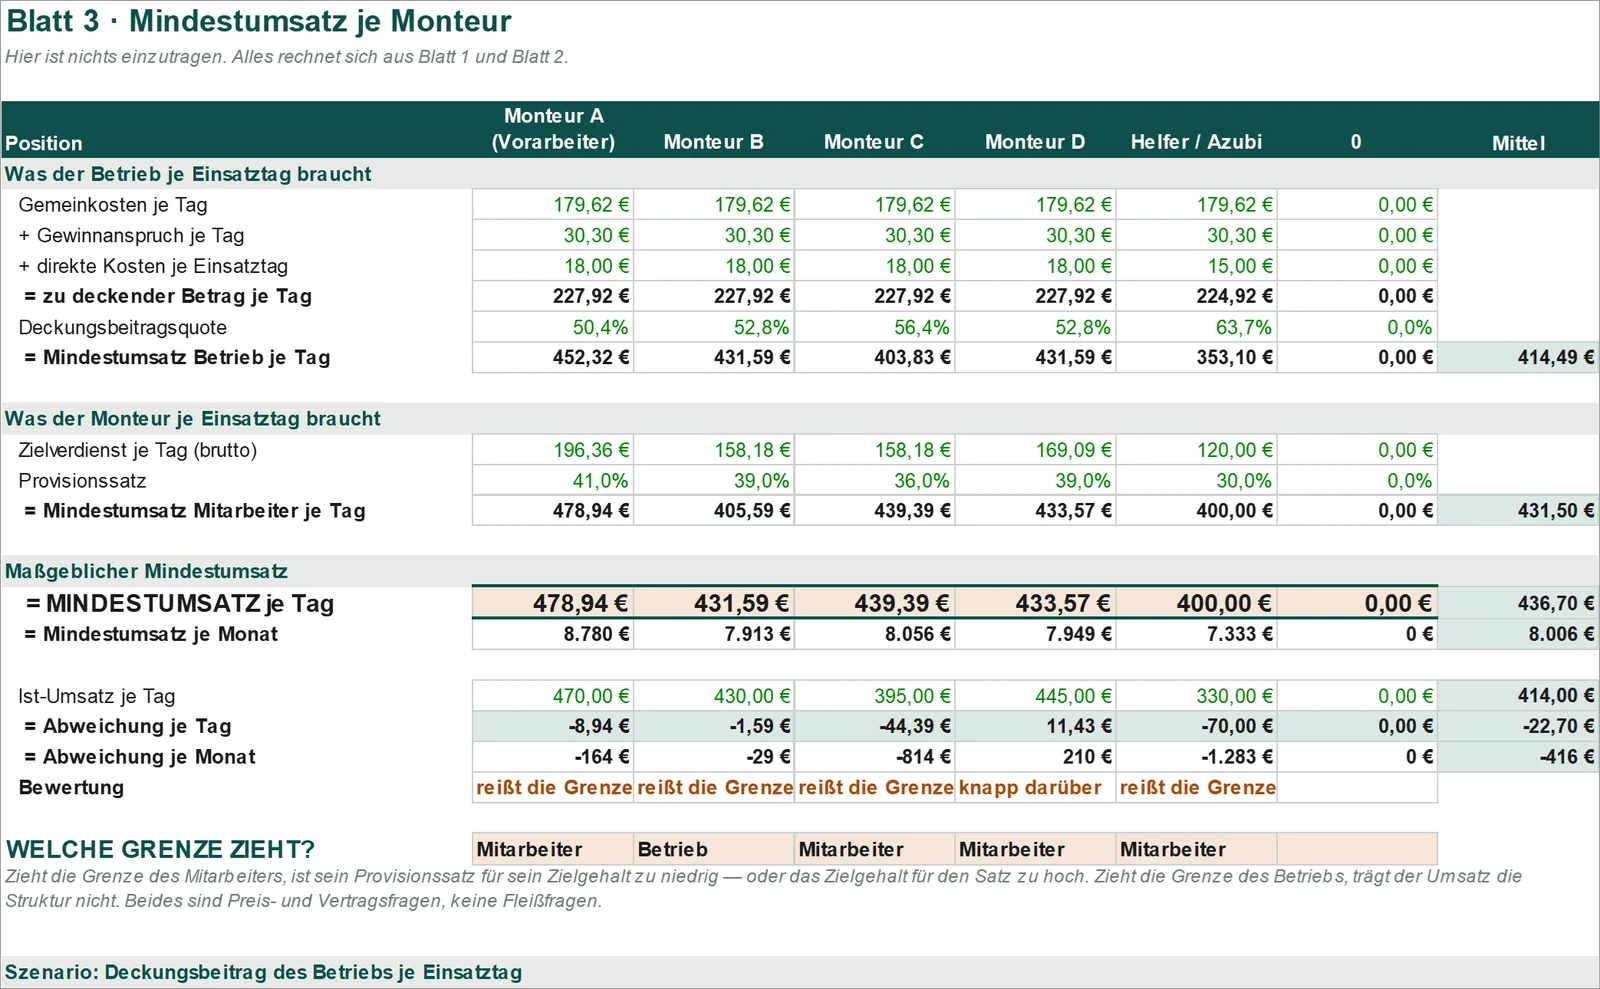Select the 56,4% Deckungsbeitragsquote cell

point(875,327)
